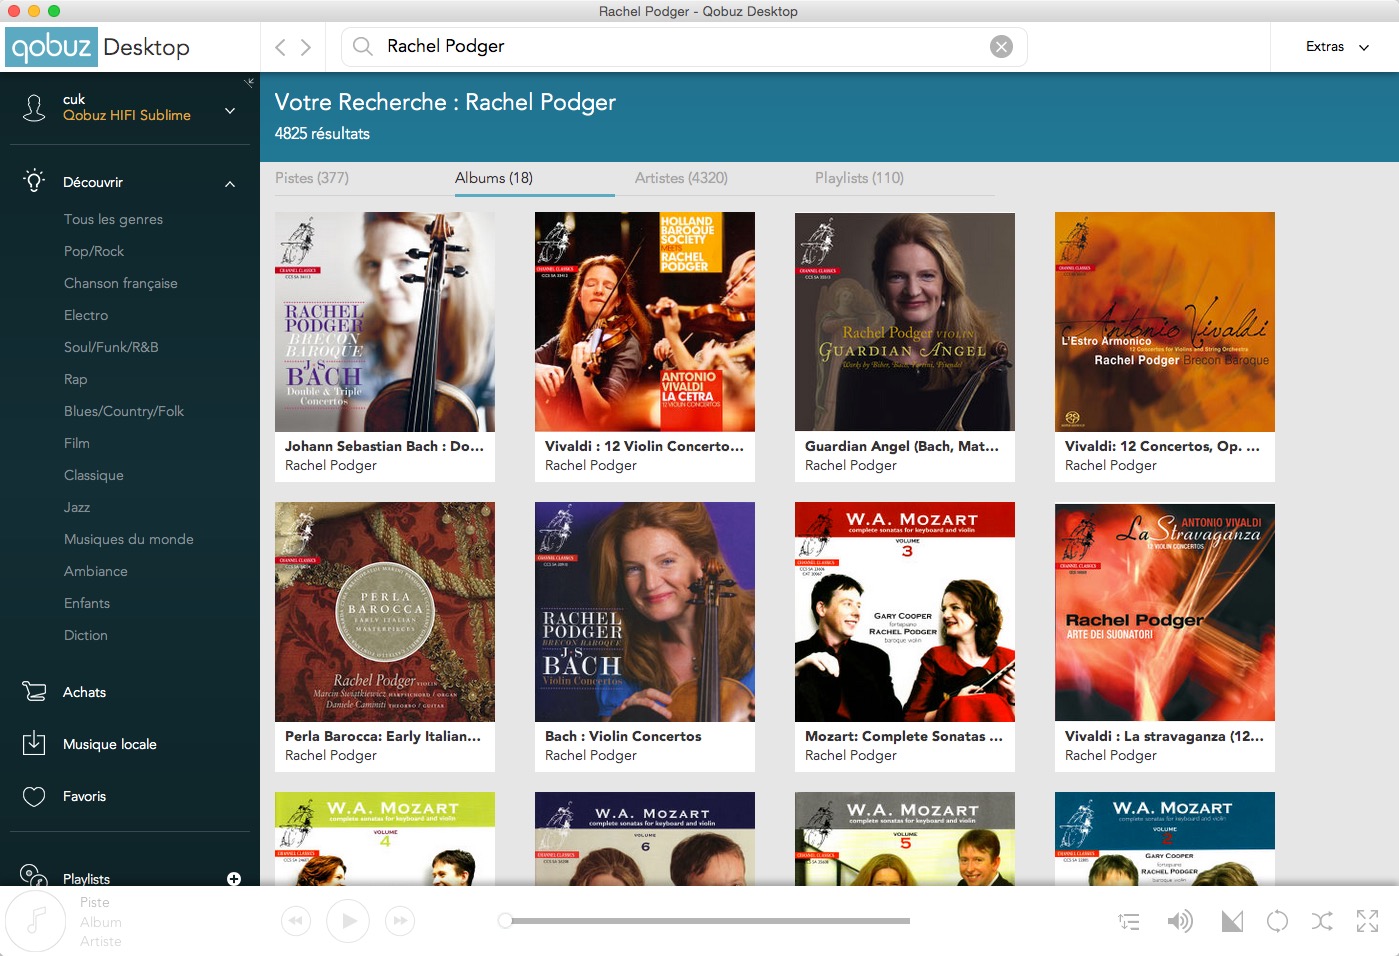The height and width of the screenshot is (956, 1399).
Task: Click title 'Johann Sebastian Bach : Do...'
Action: (384, 446)
